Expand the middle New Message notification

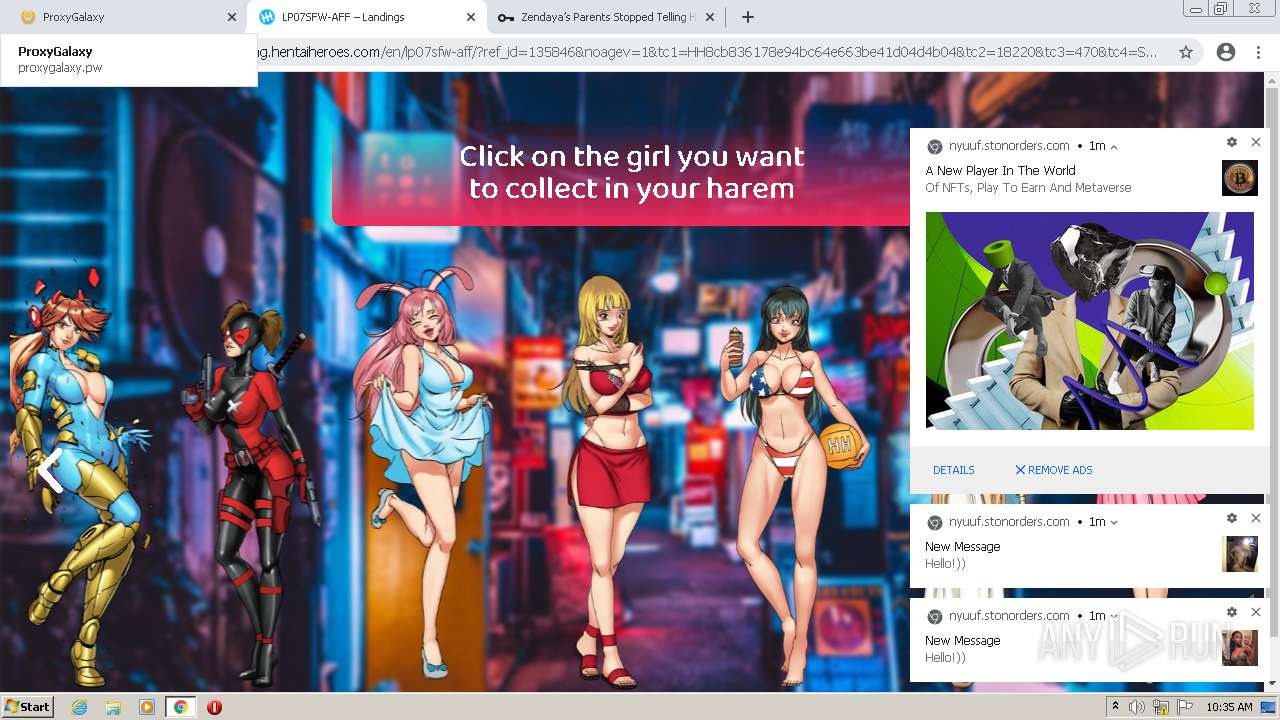point(1114,522)
